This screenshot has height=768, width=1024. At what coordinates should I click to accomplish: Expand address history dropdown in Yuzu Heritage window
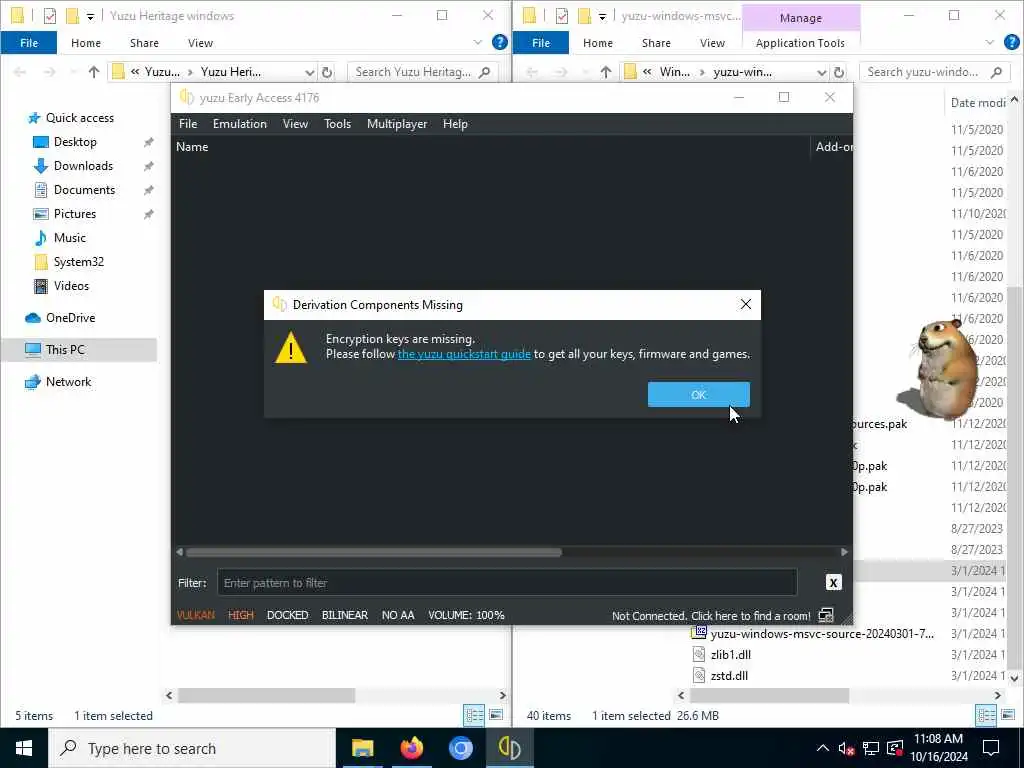[310, 72]
